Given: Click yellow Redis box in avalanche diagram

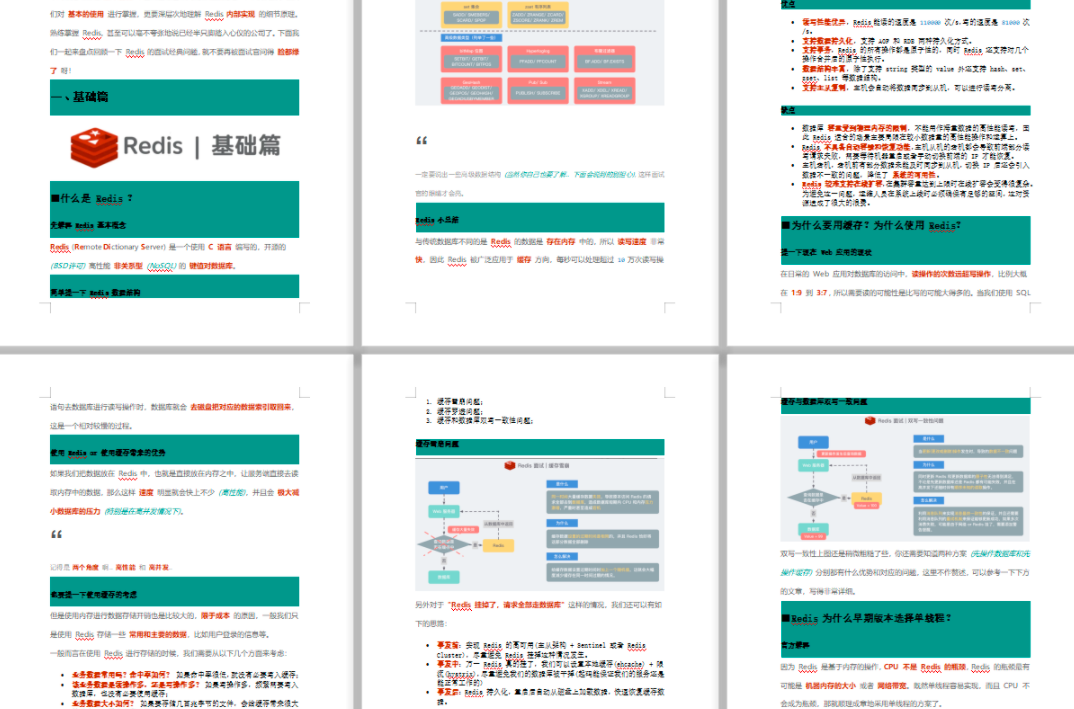Looking at the screenshot, I should pyautogui.click(x=498, y=545).
